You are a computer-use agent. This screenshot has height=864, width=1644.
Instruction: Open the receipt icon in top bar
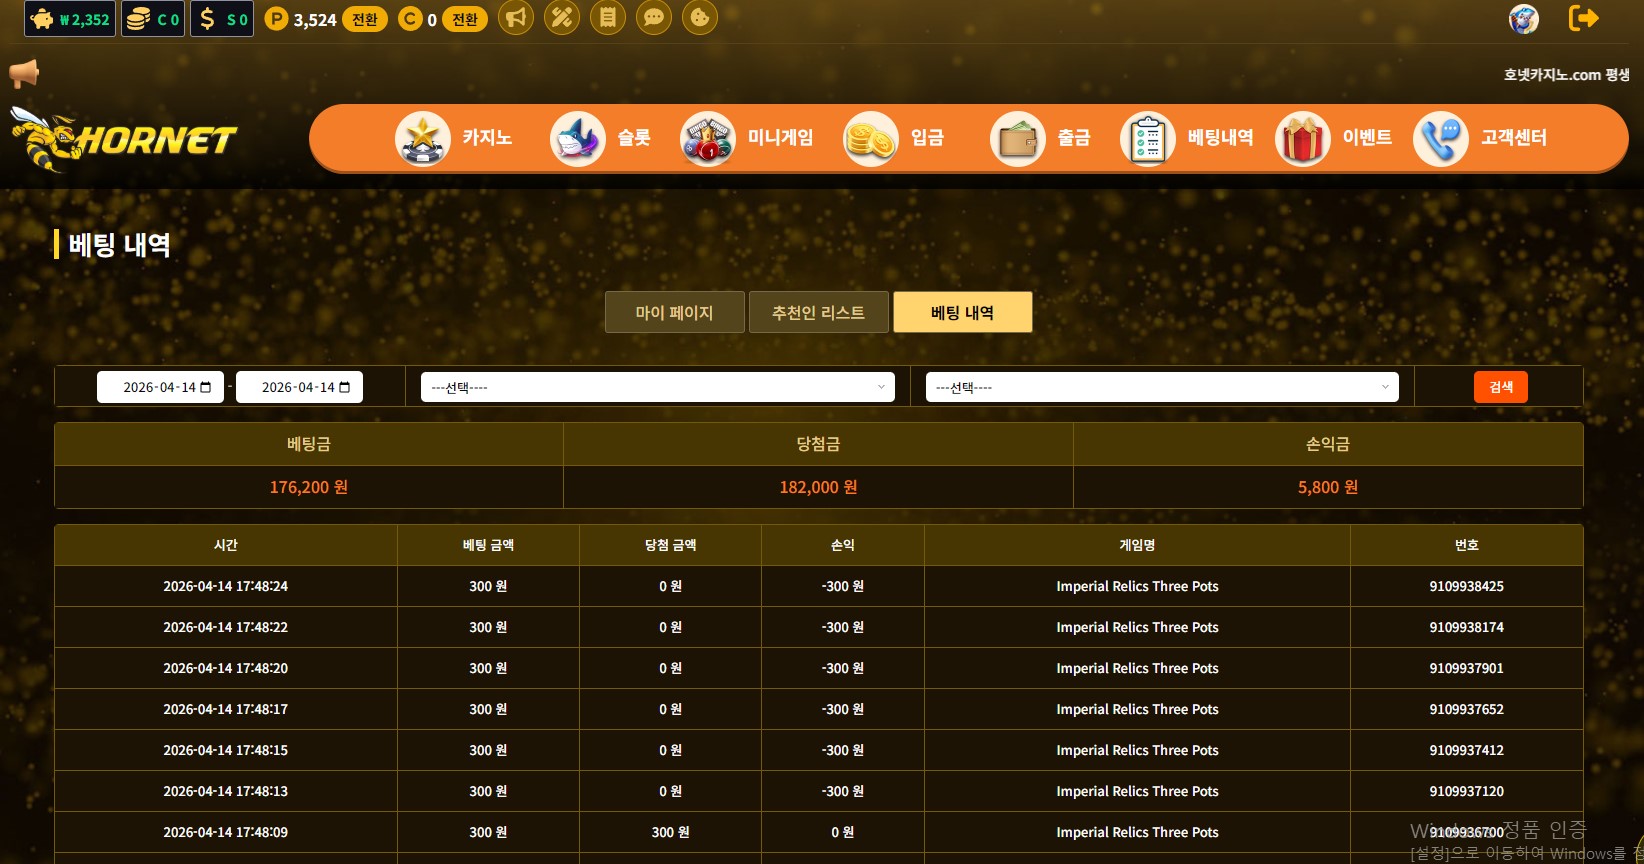point(608,18)
